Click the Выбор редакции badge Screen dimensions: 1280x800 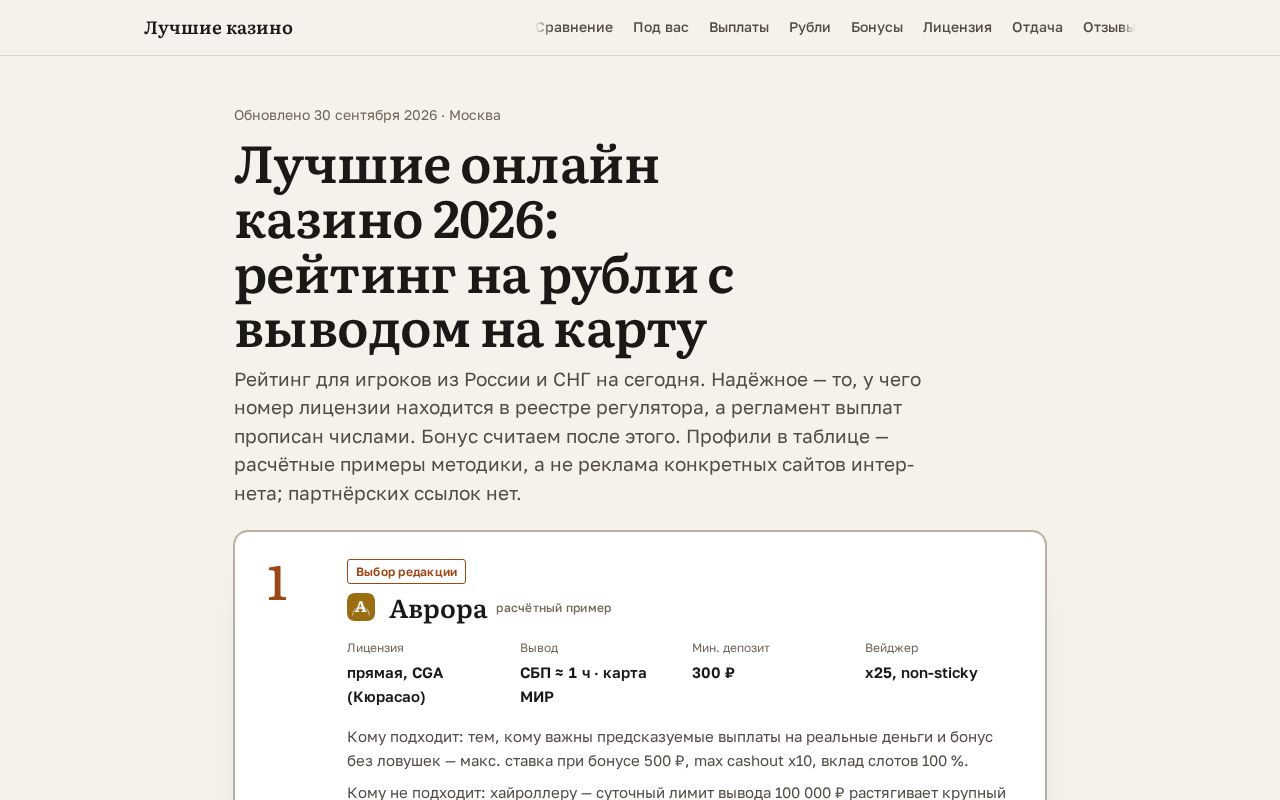[406, 572]
